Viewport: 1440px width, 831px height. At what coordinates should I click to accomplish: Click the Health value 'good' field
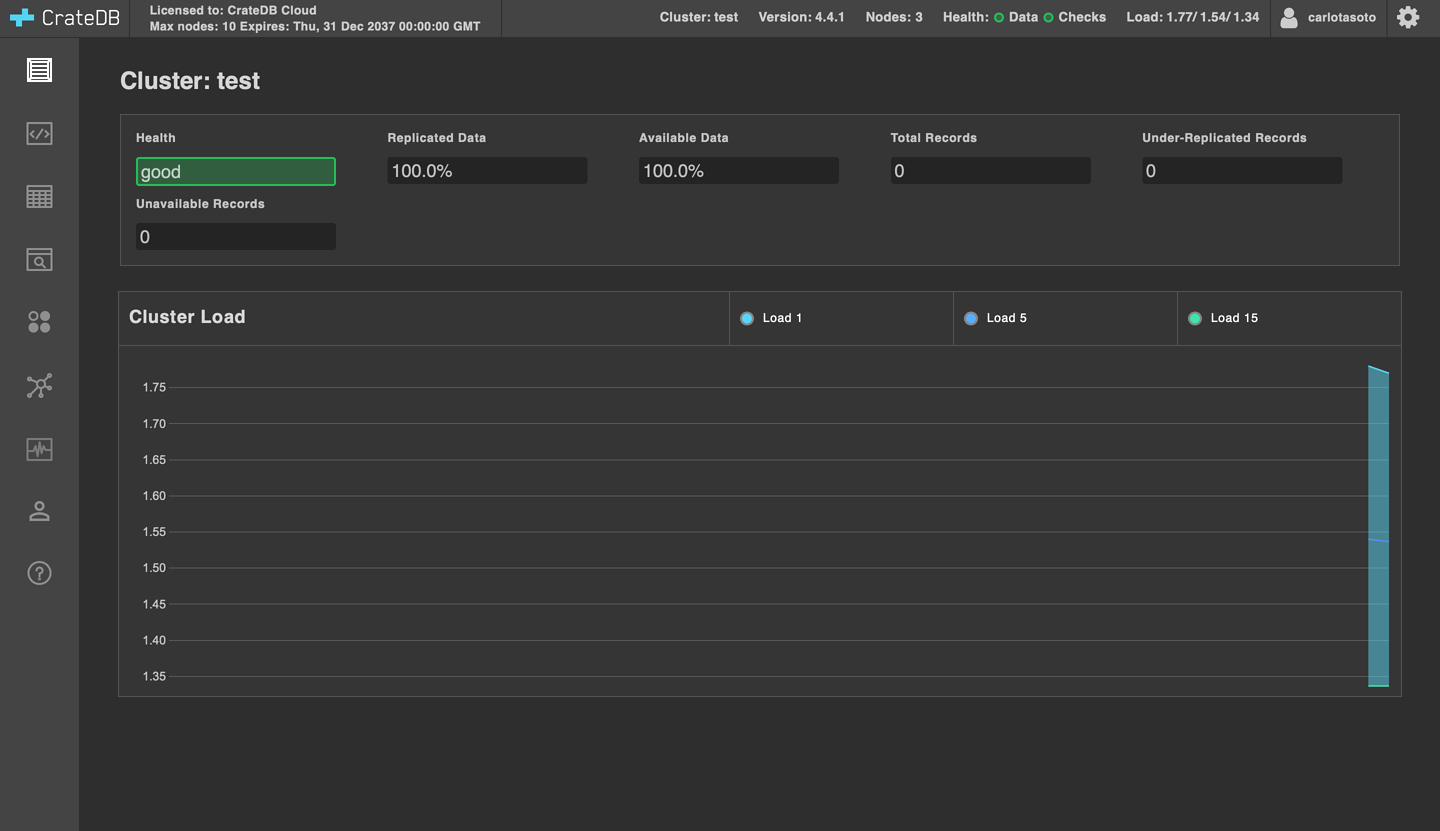[x=236, y=171]
